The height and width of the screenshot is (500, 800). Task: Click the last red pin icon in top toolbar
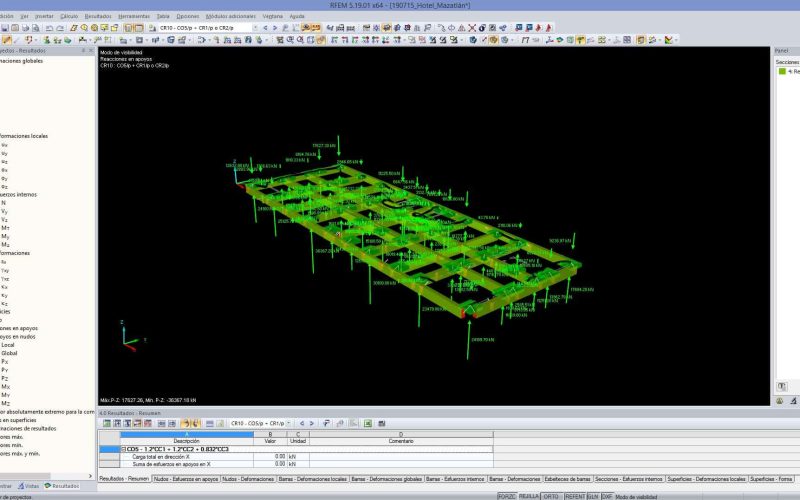point(548,28)
